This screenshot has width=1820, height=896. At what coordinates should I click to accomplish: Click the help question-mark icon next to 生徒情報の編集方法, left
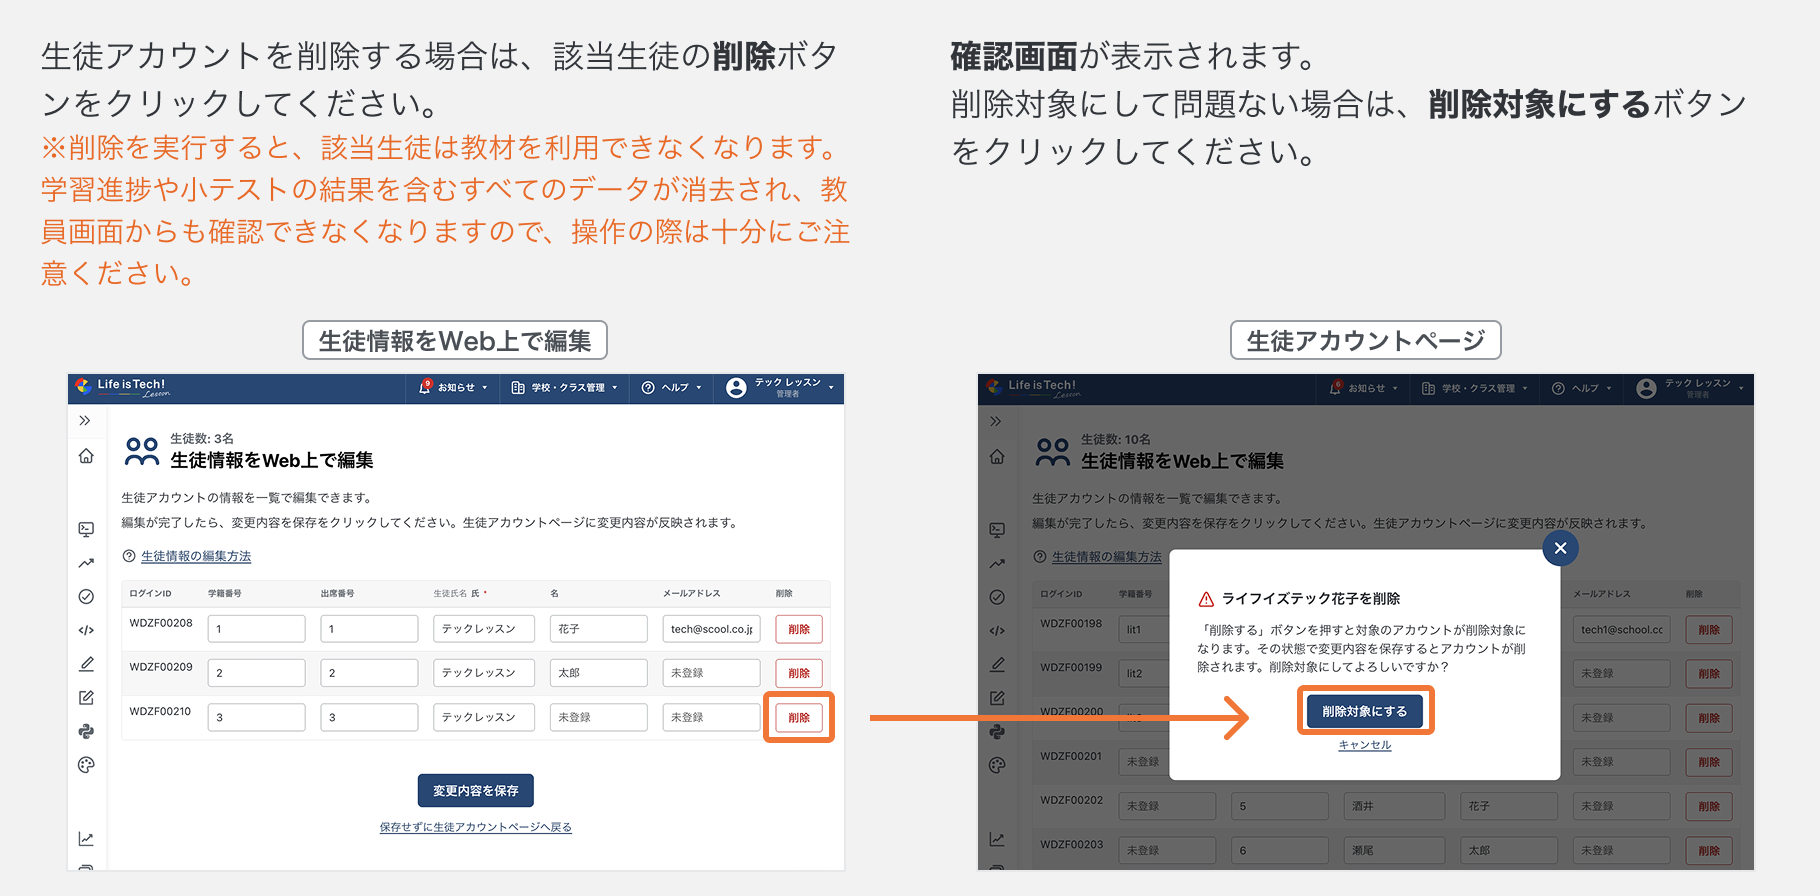tap(129, 556)
